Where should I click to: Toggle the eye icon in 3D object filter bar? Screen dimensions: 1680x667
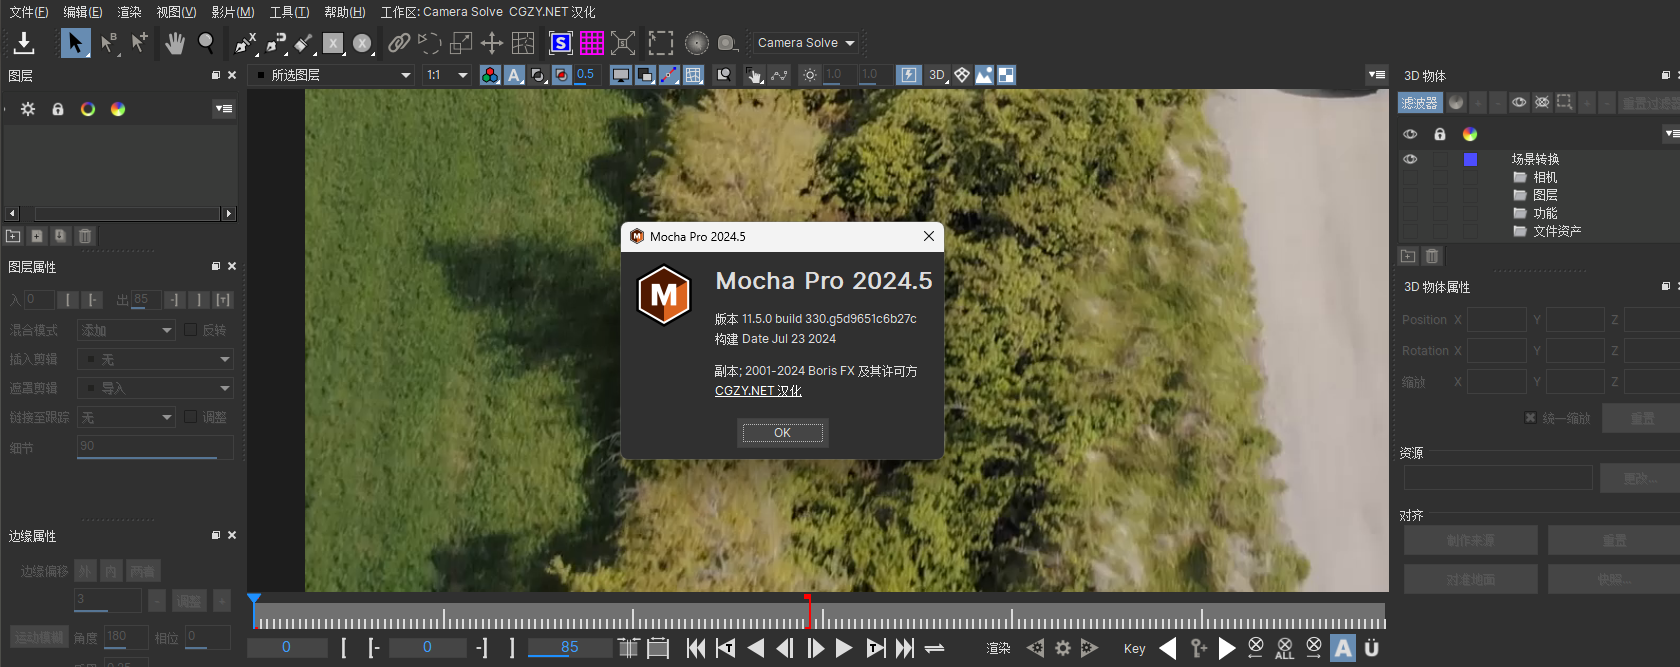pos(1519,102)
